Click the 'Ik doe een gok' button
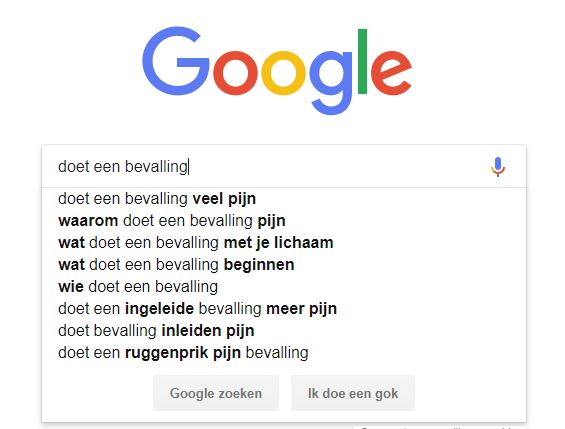The height and width of the screenshot is (429, 565). coord(353,393)
